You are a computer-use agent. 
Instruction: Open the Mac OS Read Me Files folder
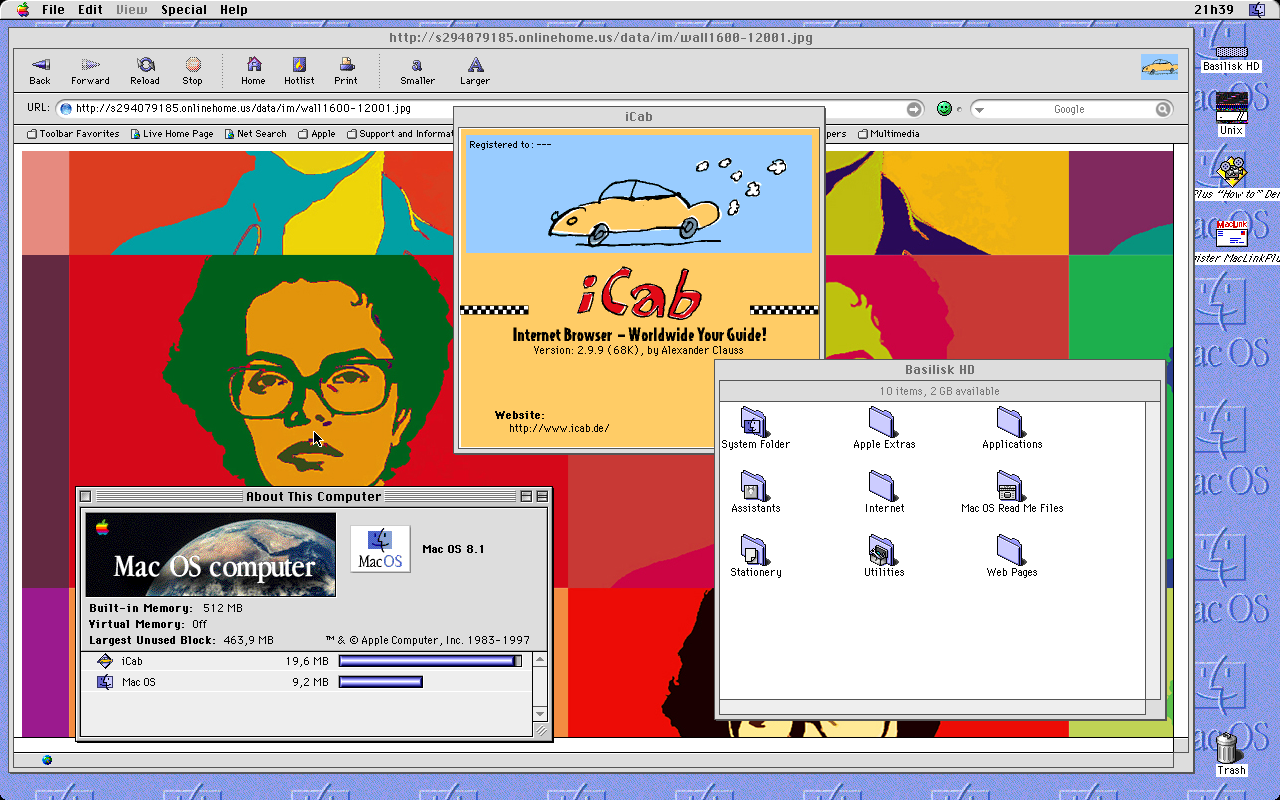click(1012, 492)
